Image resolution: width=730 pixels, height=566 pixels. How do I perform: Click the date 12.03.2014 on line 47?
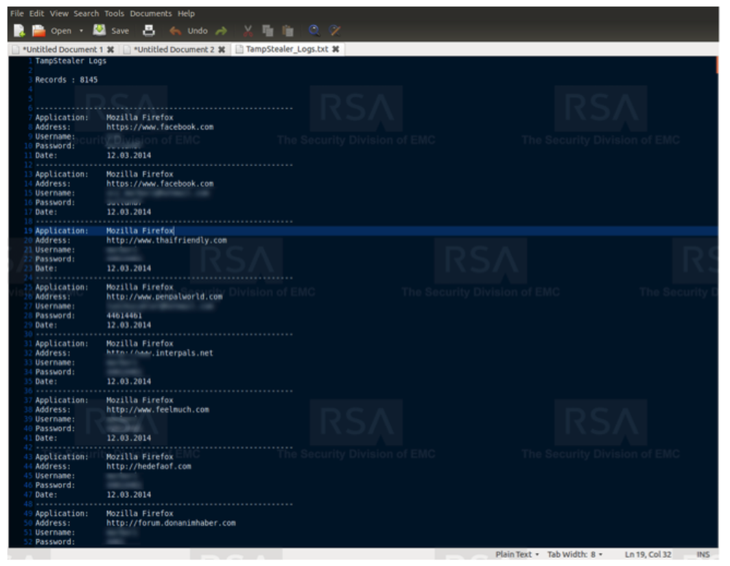(x=128, y=495)
